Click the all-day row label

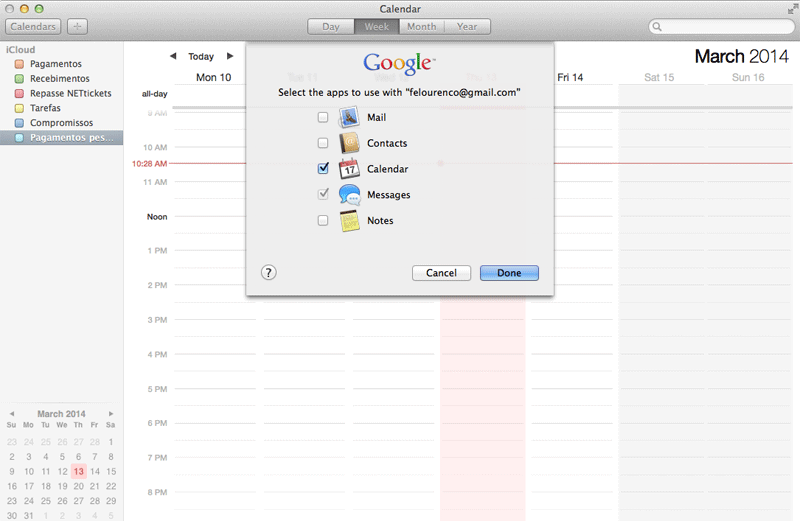tap(154, 94)
